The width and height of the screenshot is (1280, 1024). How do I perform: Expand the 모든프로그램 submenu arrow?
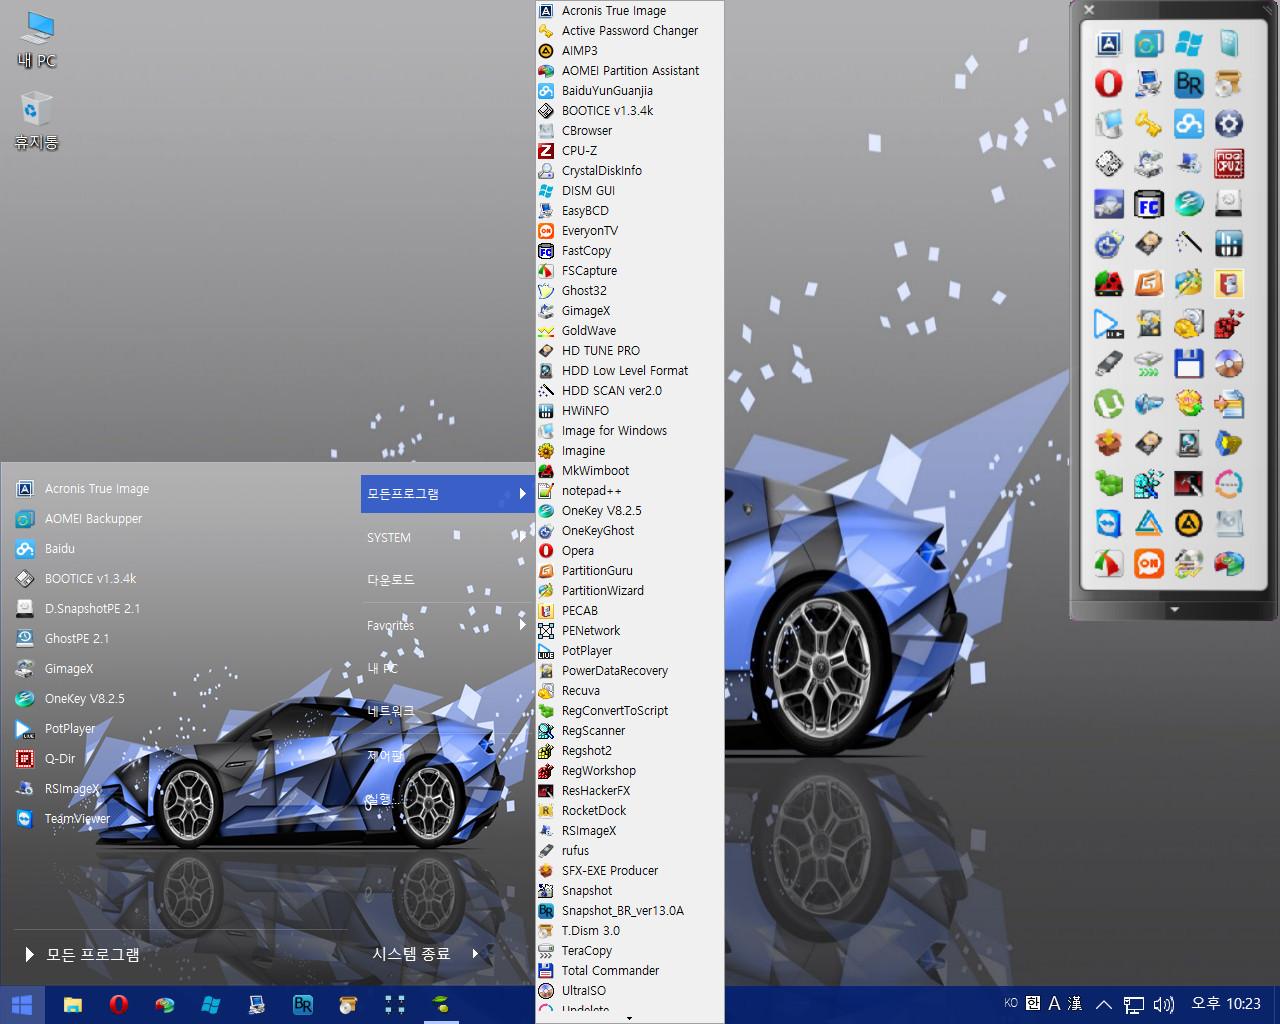coord(522,494)
